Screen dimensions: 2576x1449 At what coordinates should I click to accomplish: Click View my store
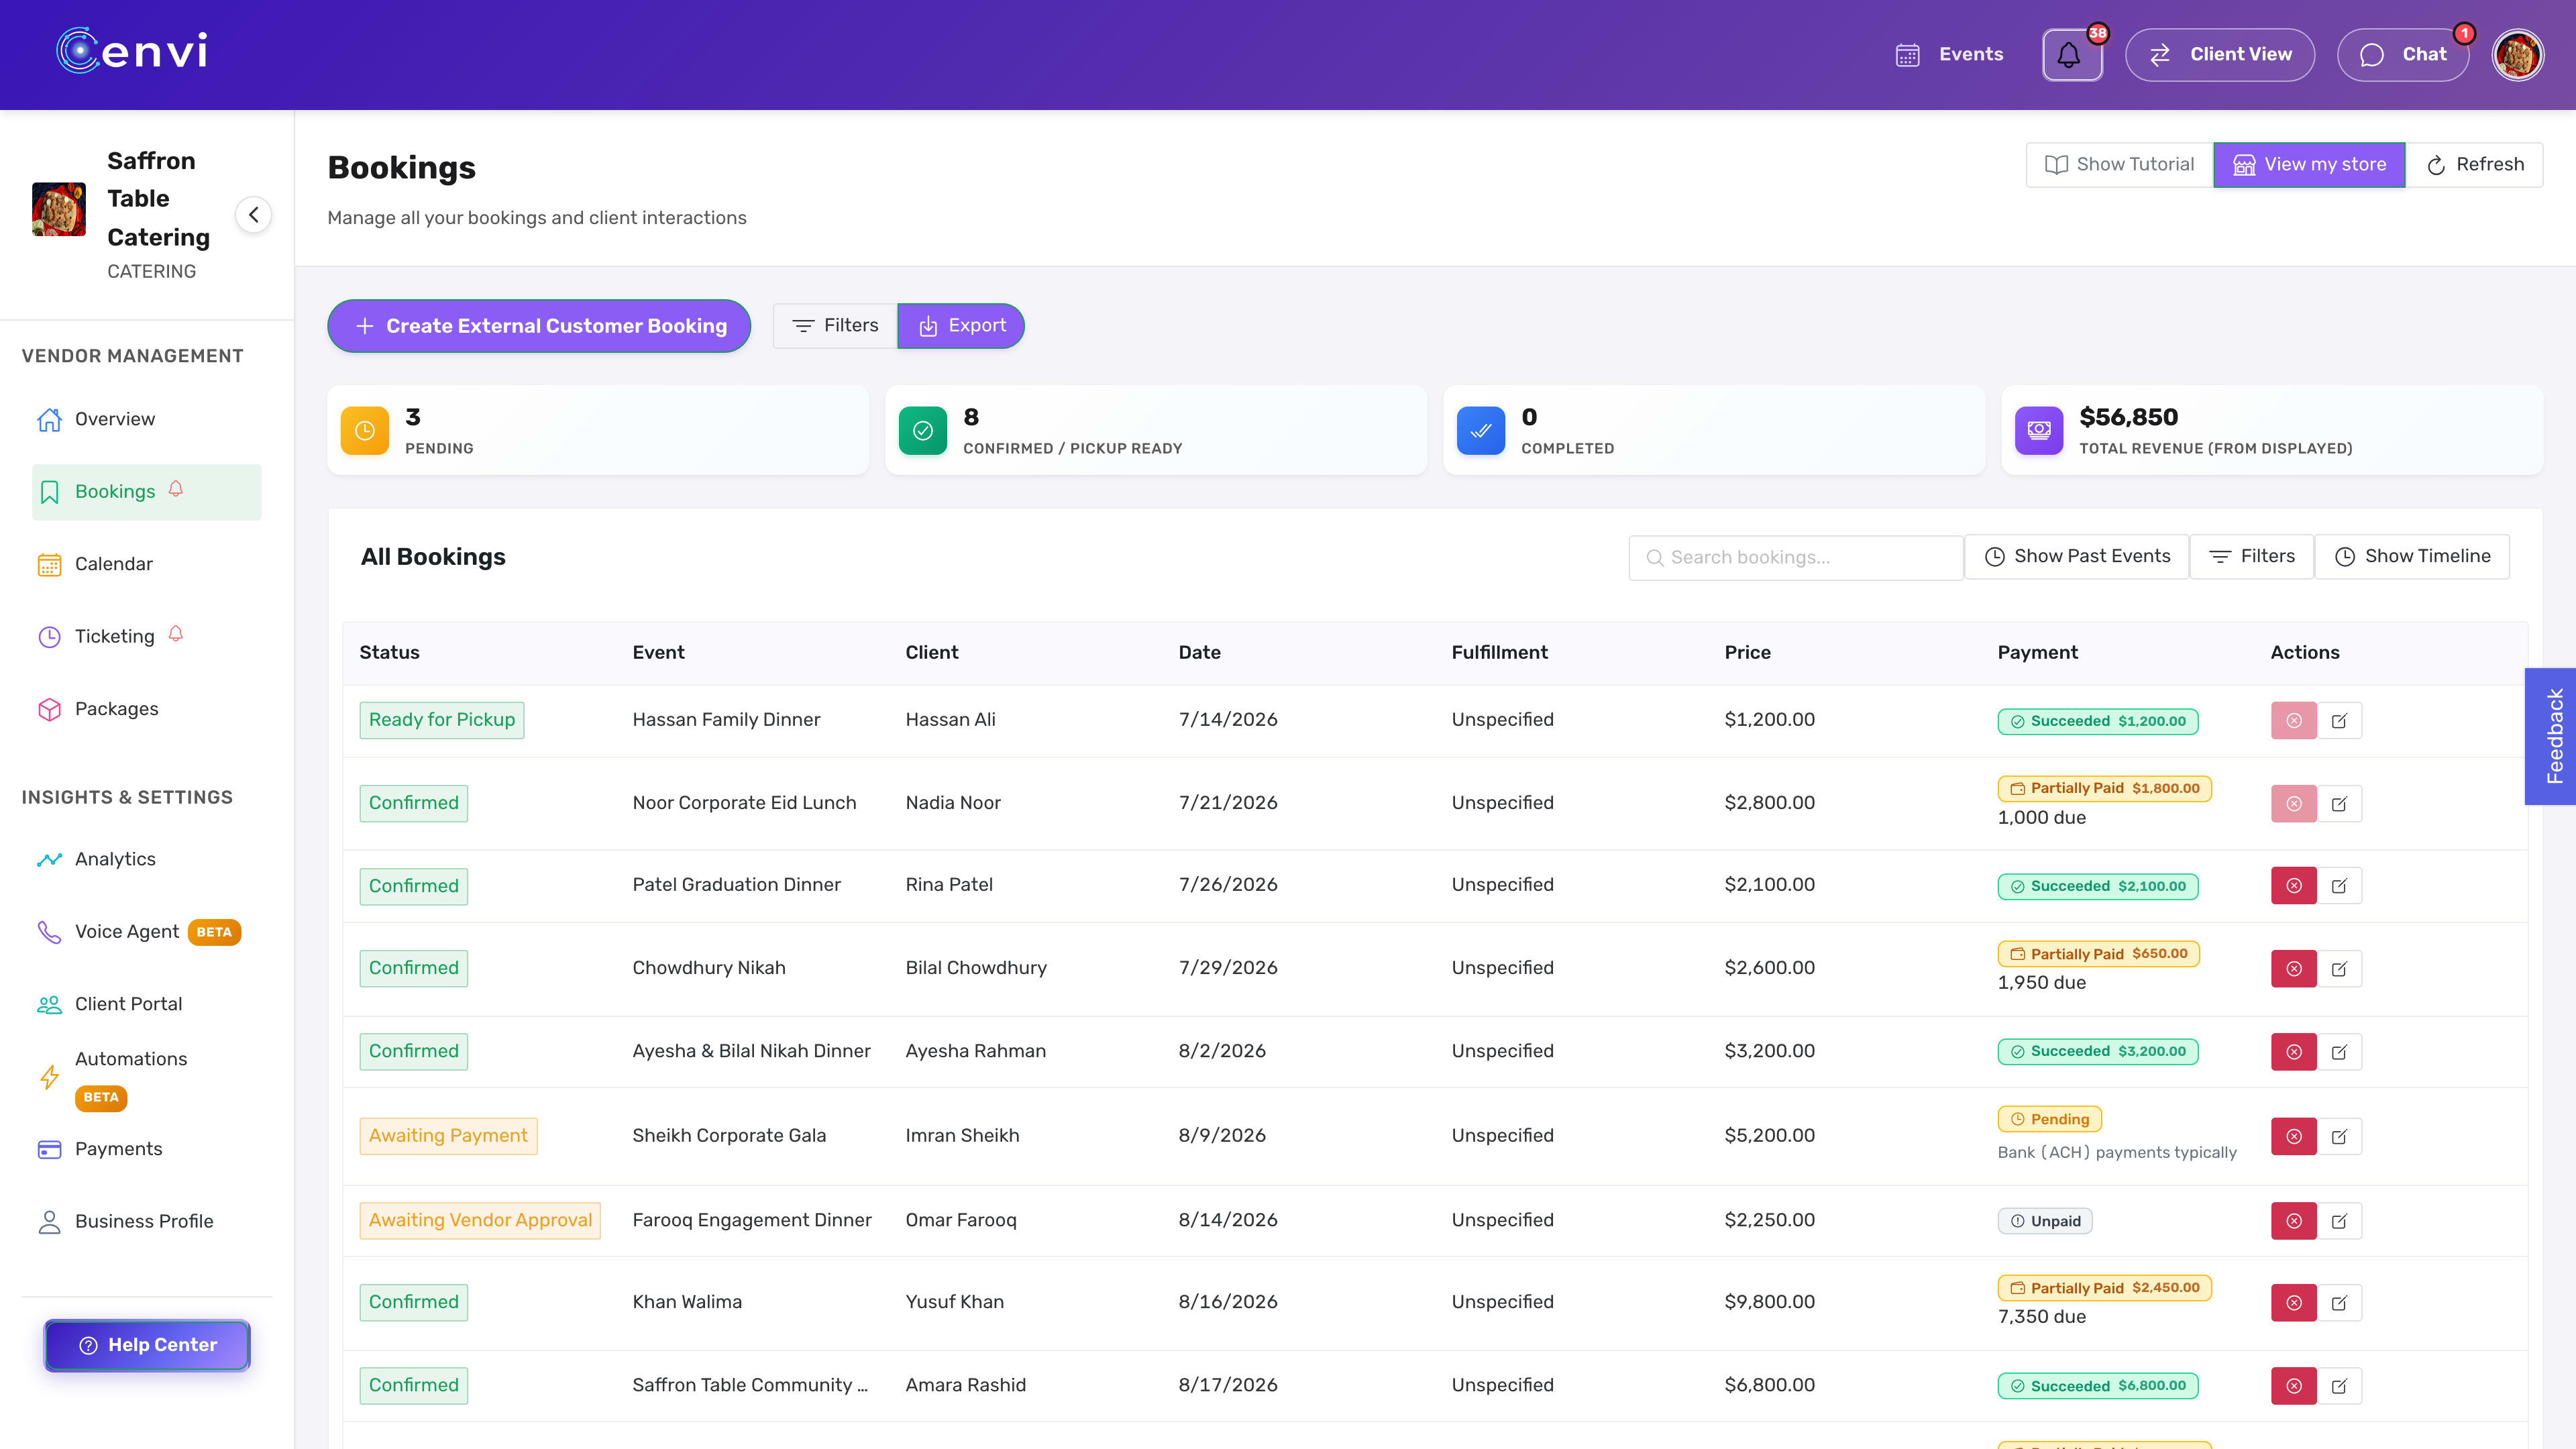click(2309, 165)
